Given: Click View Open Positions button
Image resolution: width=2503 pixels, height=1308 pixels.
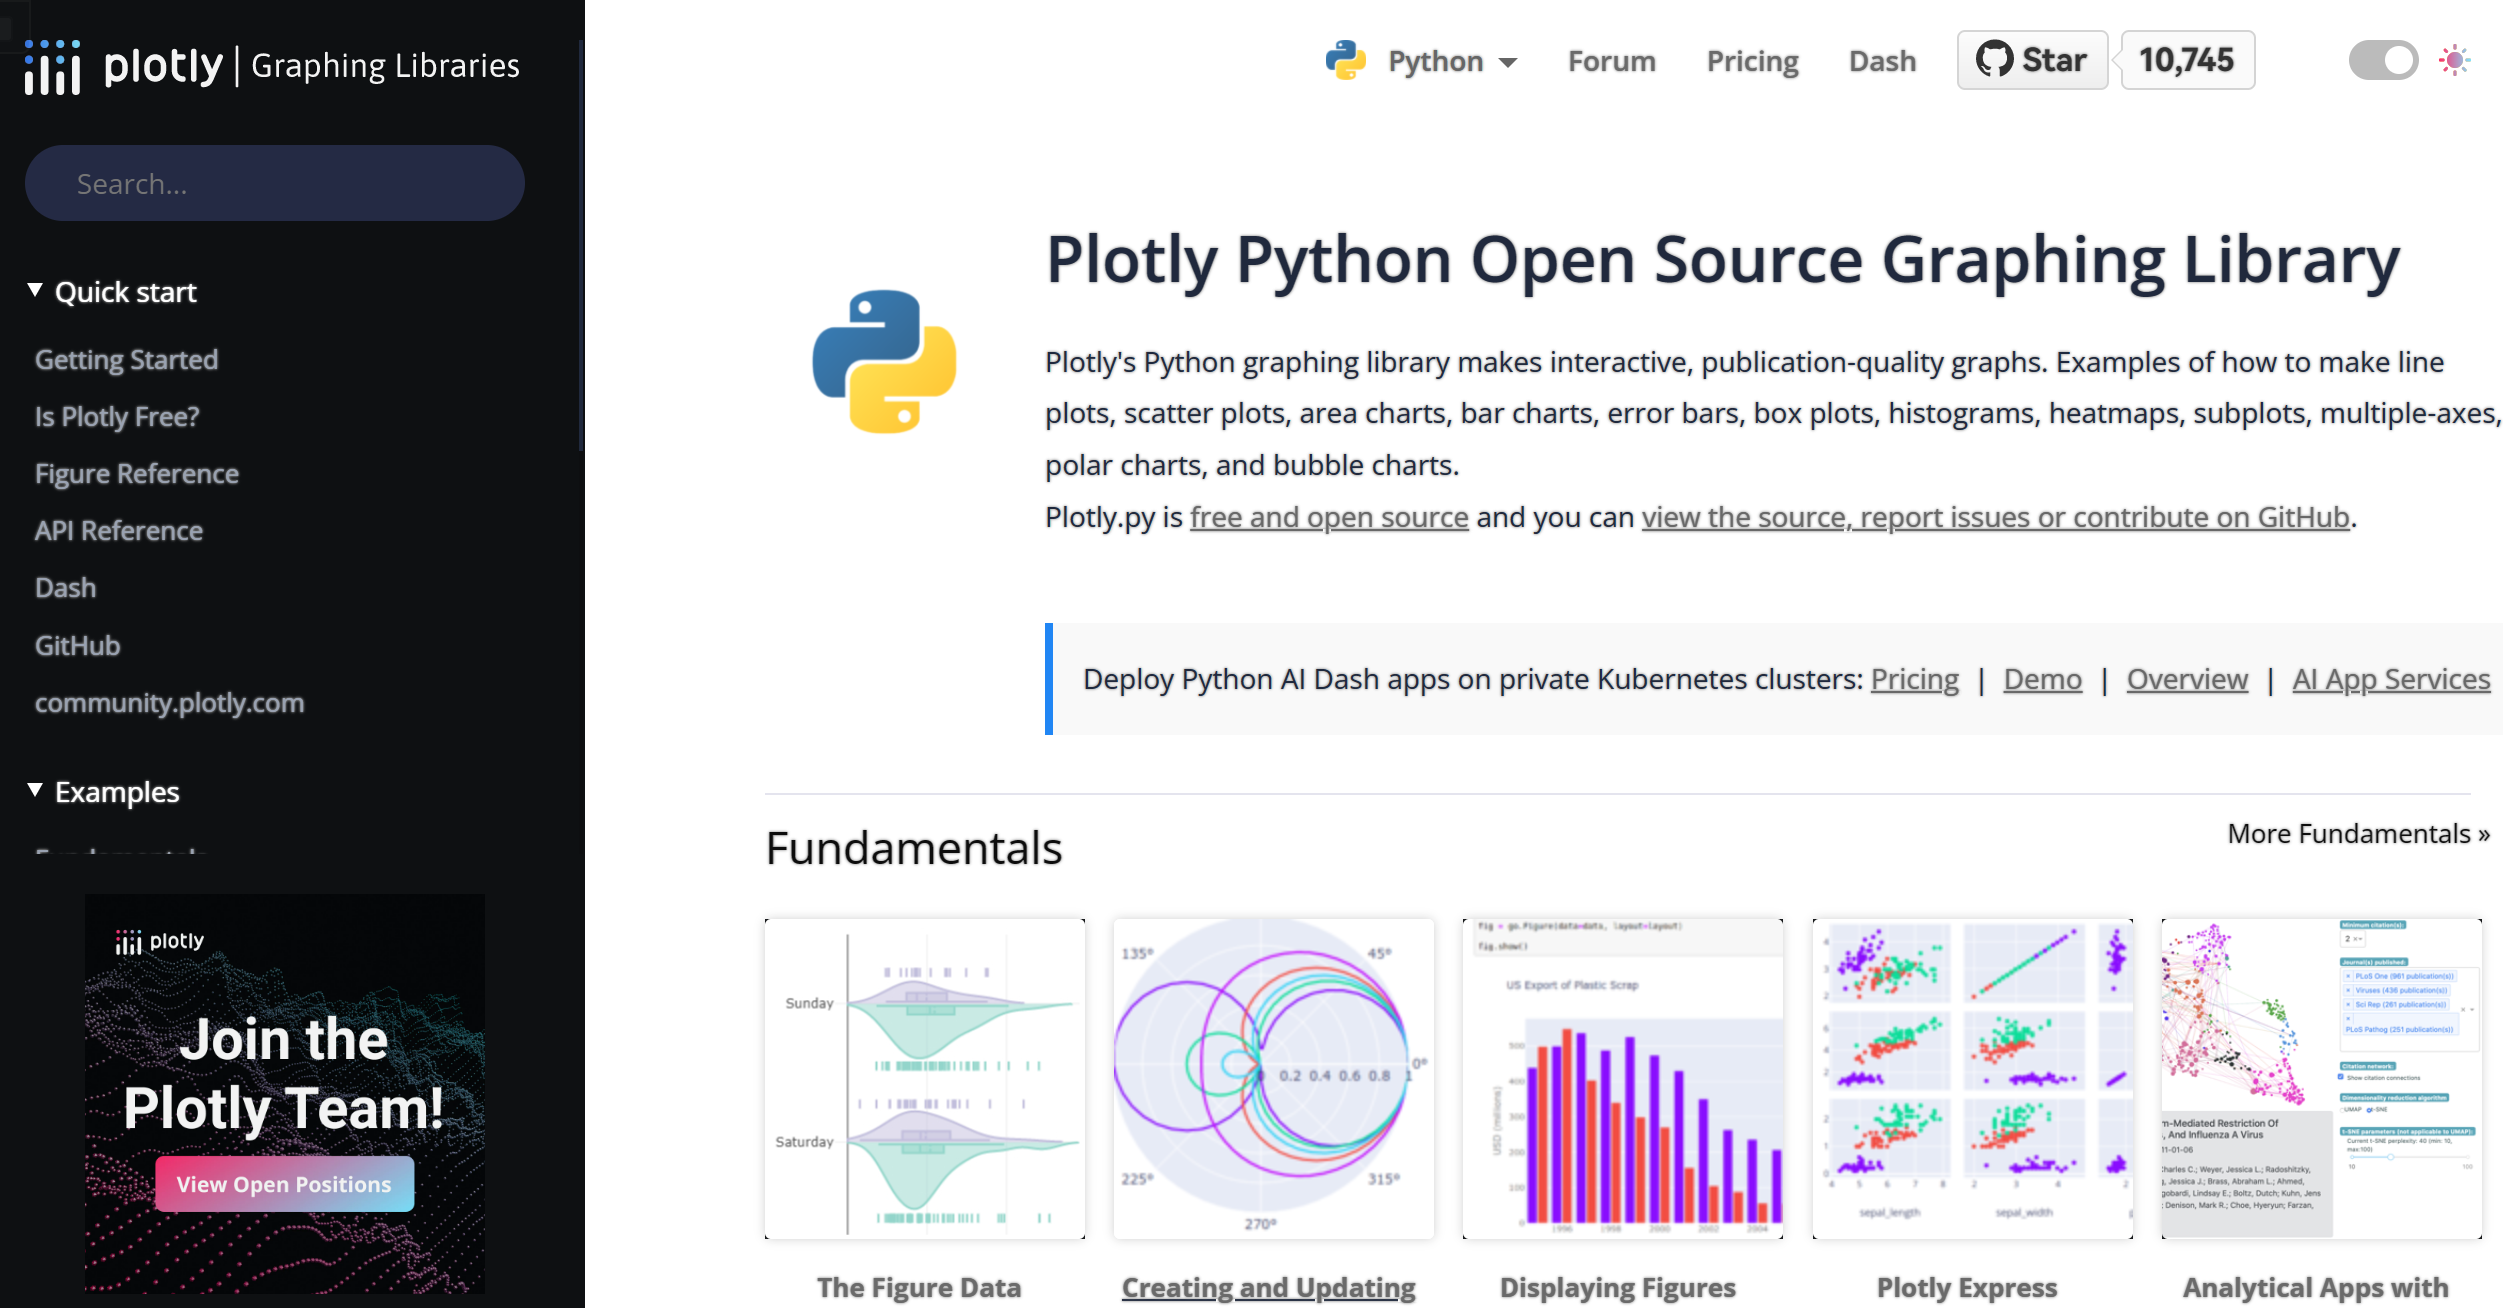Looking at the screenshot, I should [x=284, y=1184].
